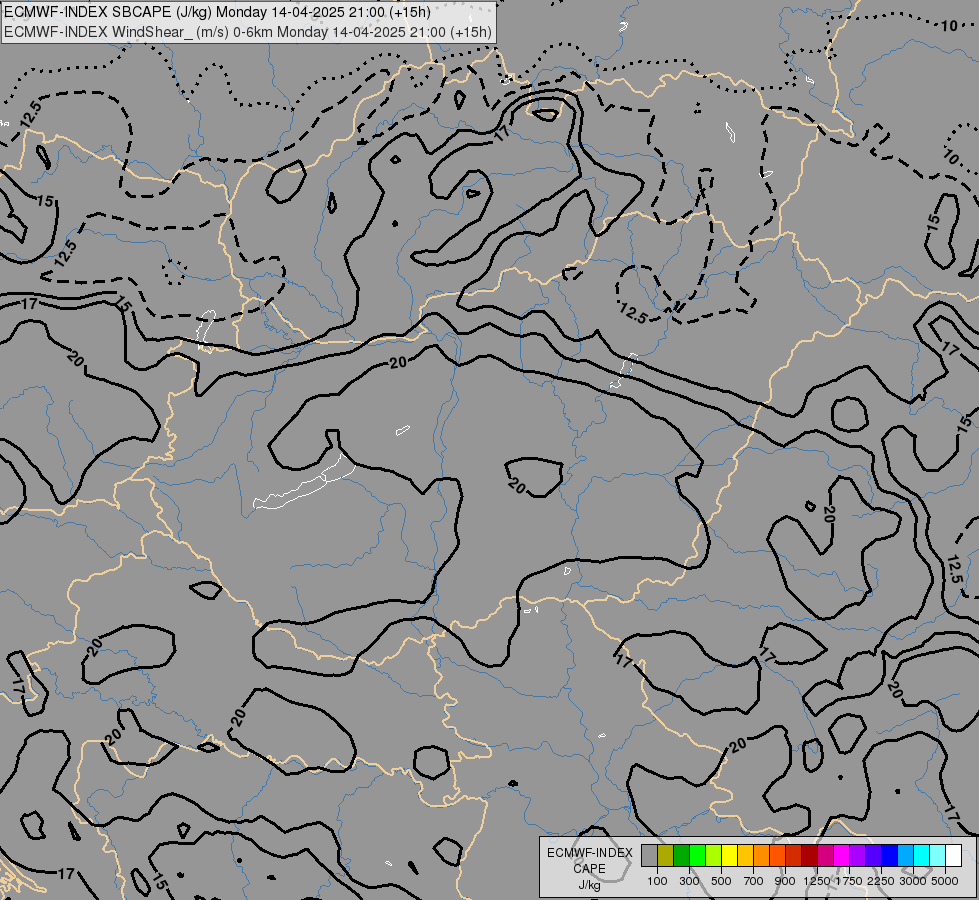Click the legend value 700

coord(754,881)
